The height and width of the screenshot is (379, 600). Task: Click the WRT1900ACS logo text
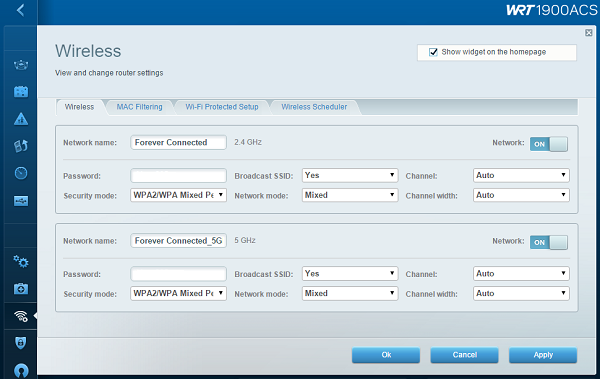pos(552,10)
